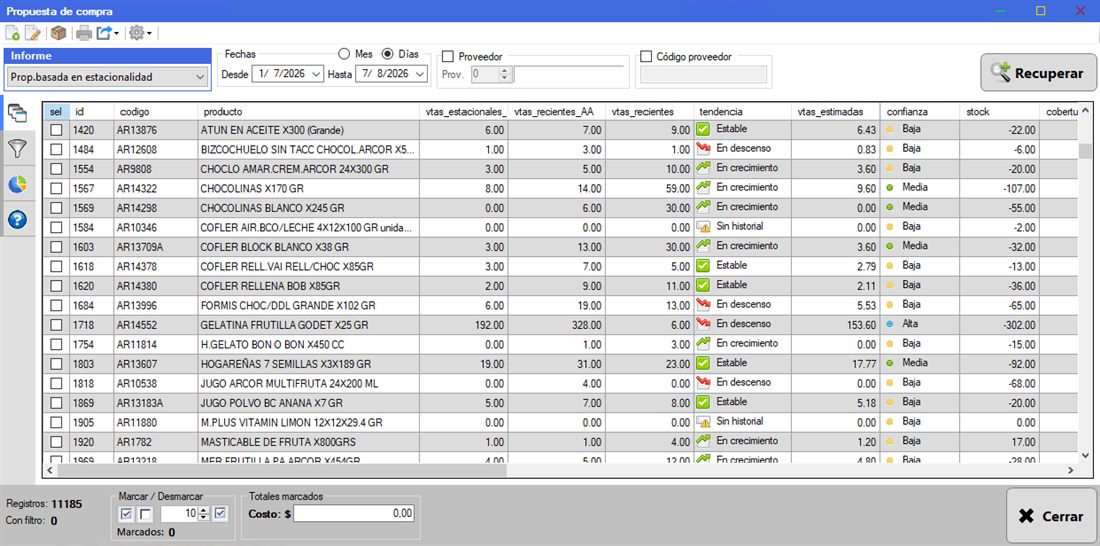Click the En descenso icon on BIZCOCHUELO row
1100x546 pixels.
tap(703, 149)
